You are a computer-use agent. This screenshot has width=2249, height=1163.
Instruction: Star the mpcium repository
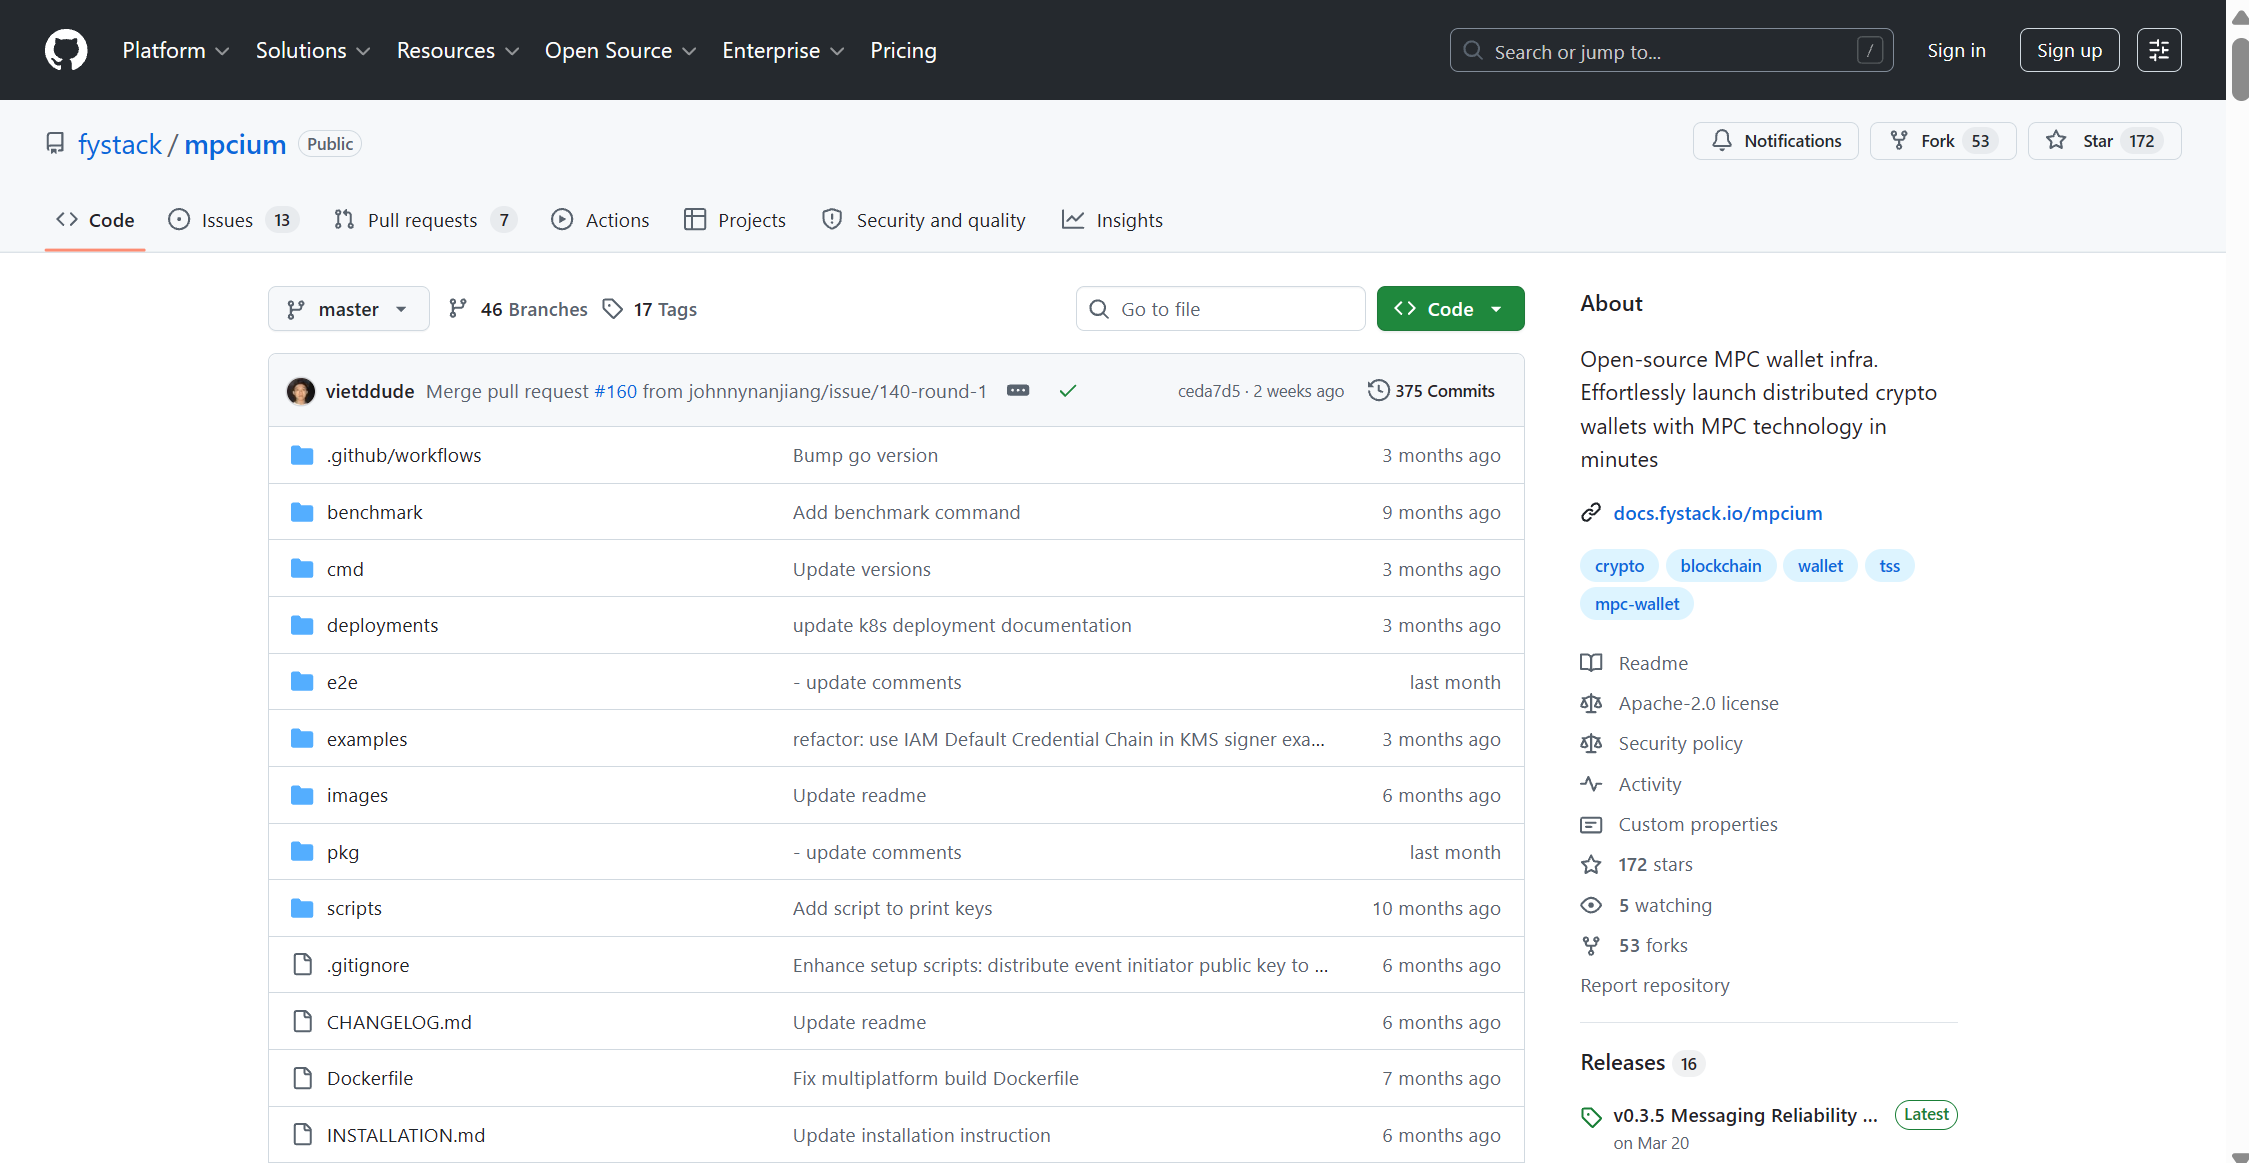click(x=2104, y=141)
